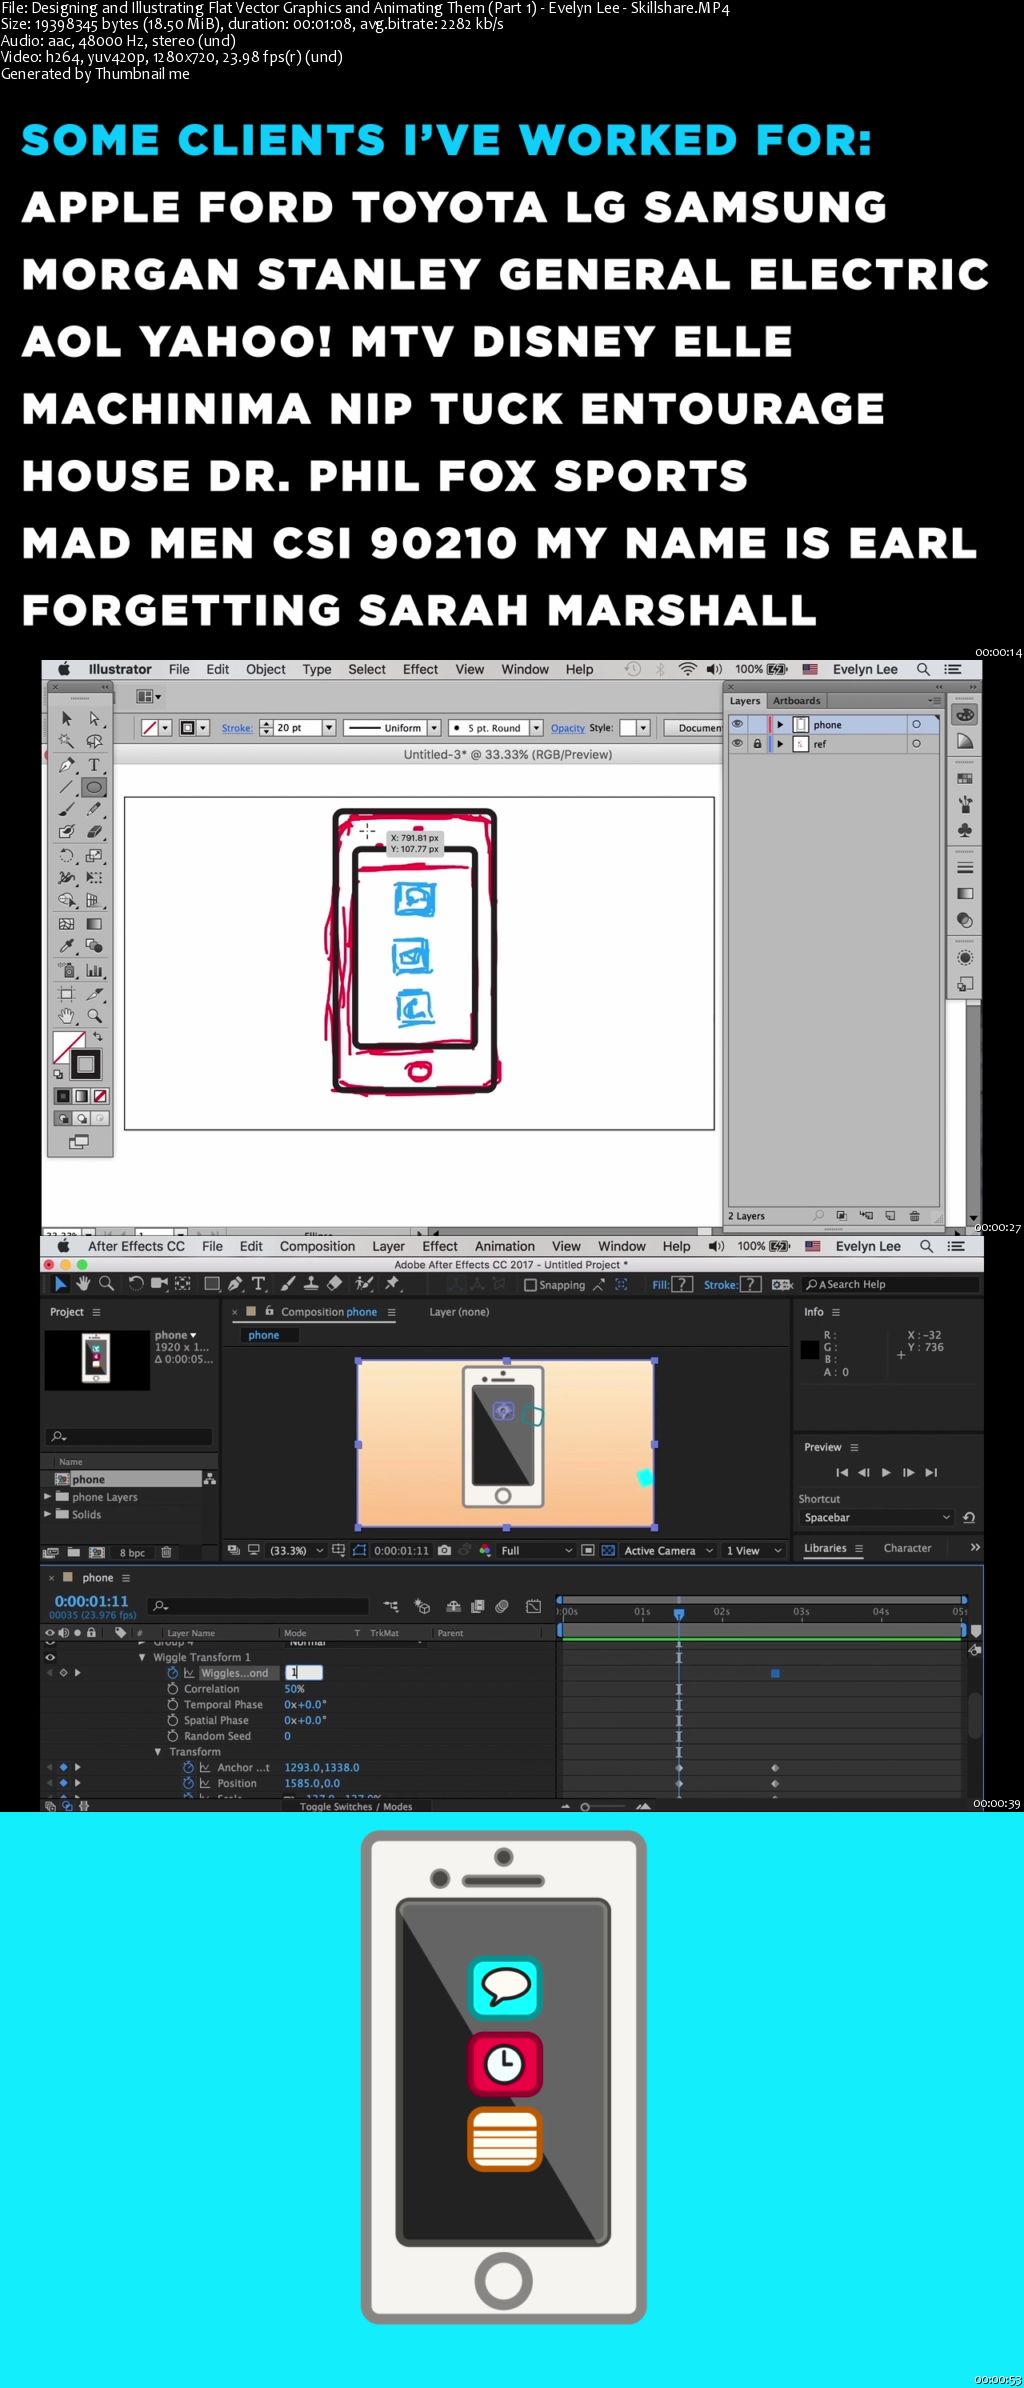
Task: Toggle the Random Seed stopwatch
Action: pyautogui.click(x=173, y=1736)
